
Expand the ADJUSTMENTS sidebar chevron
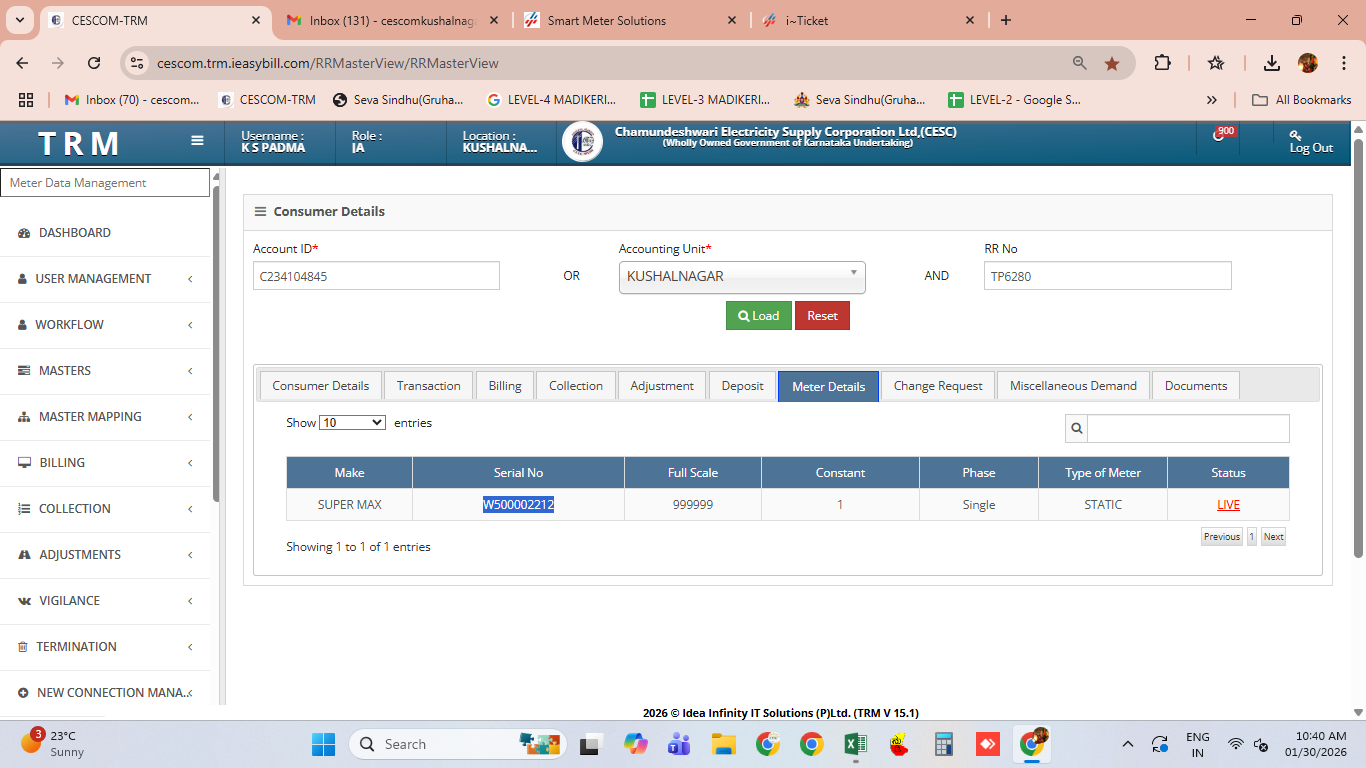[x=190, y=555]
